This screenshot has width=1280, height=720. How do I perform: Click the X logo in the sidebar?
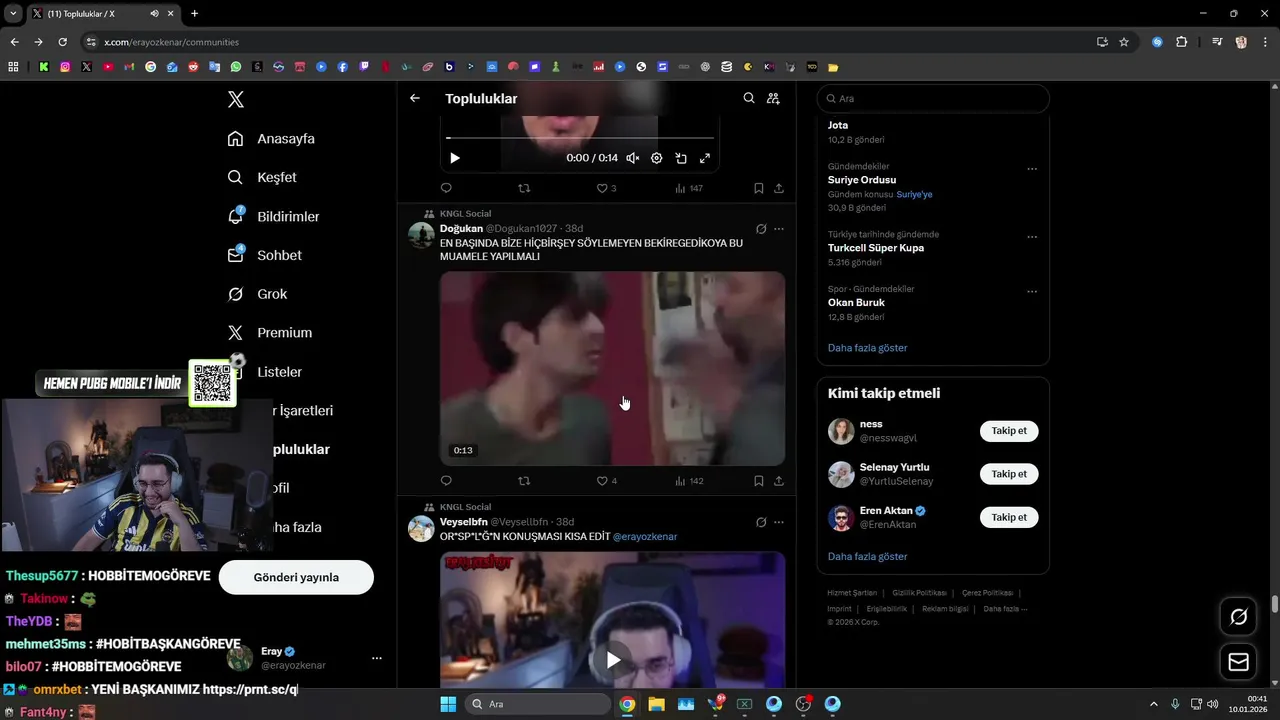[x=236, y=99]
